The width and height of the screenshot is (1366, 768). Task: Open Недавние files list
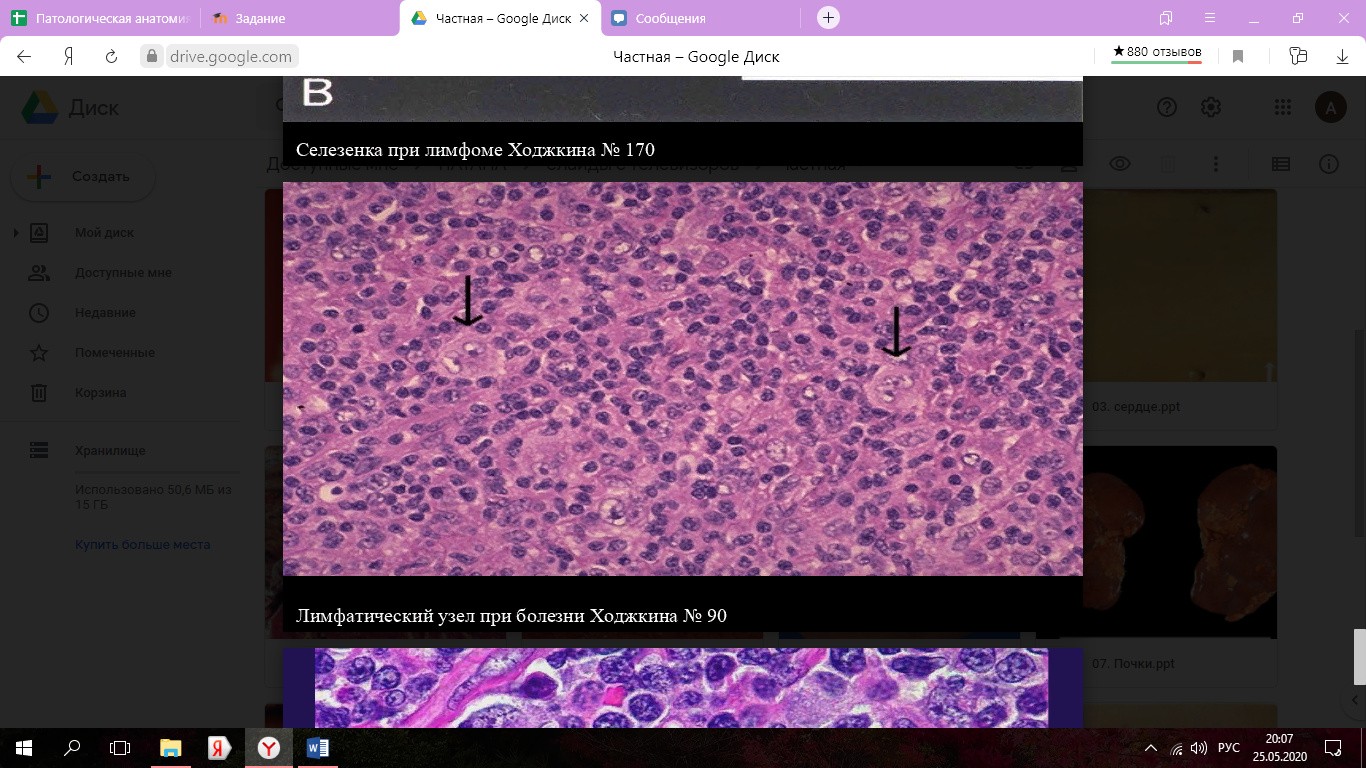[x=105, y=313]
